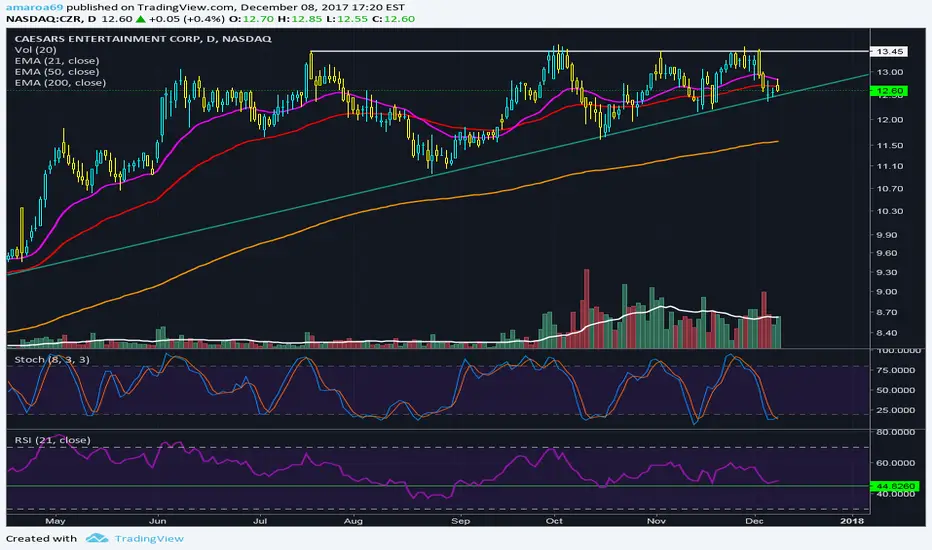932x550 pixels.
Task: Click the 12.00 price axis label
Action: coord(889,120)
